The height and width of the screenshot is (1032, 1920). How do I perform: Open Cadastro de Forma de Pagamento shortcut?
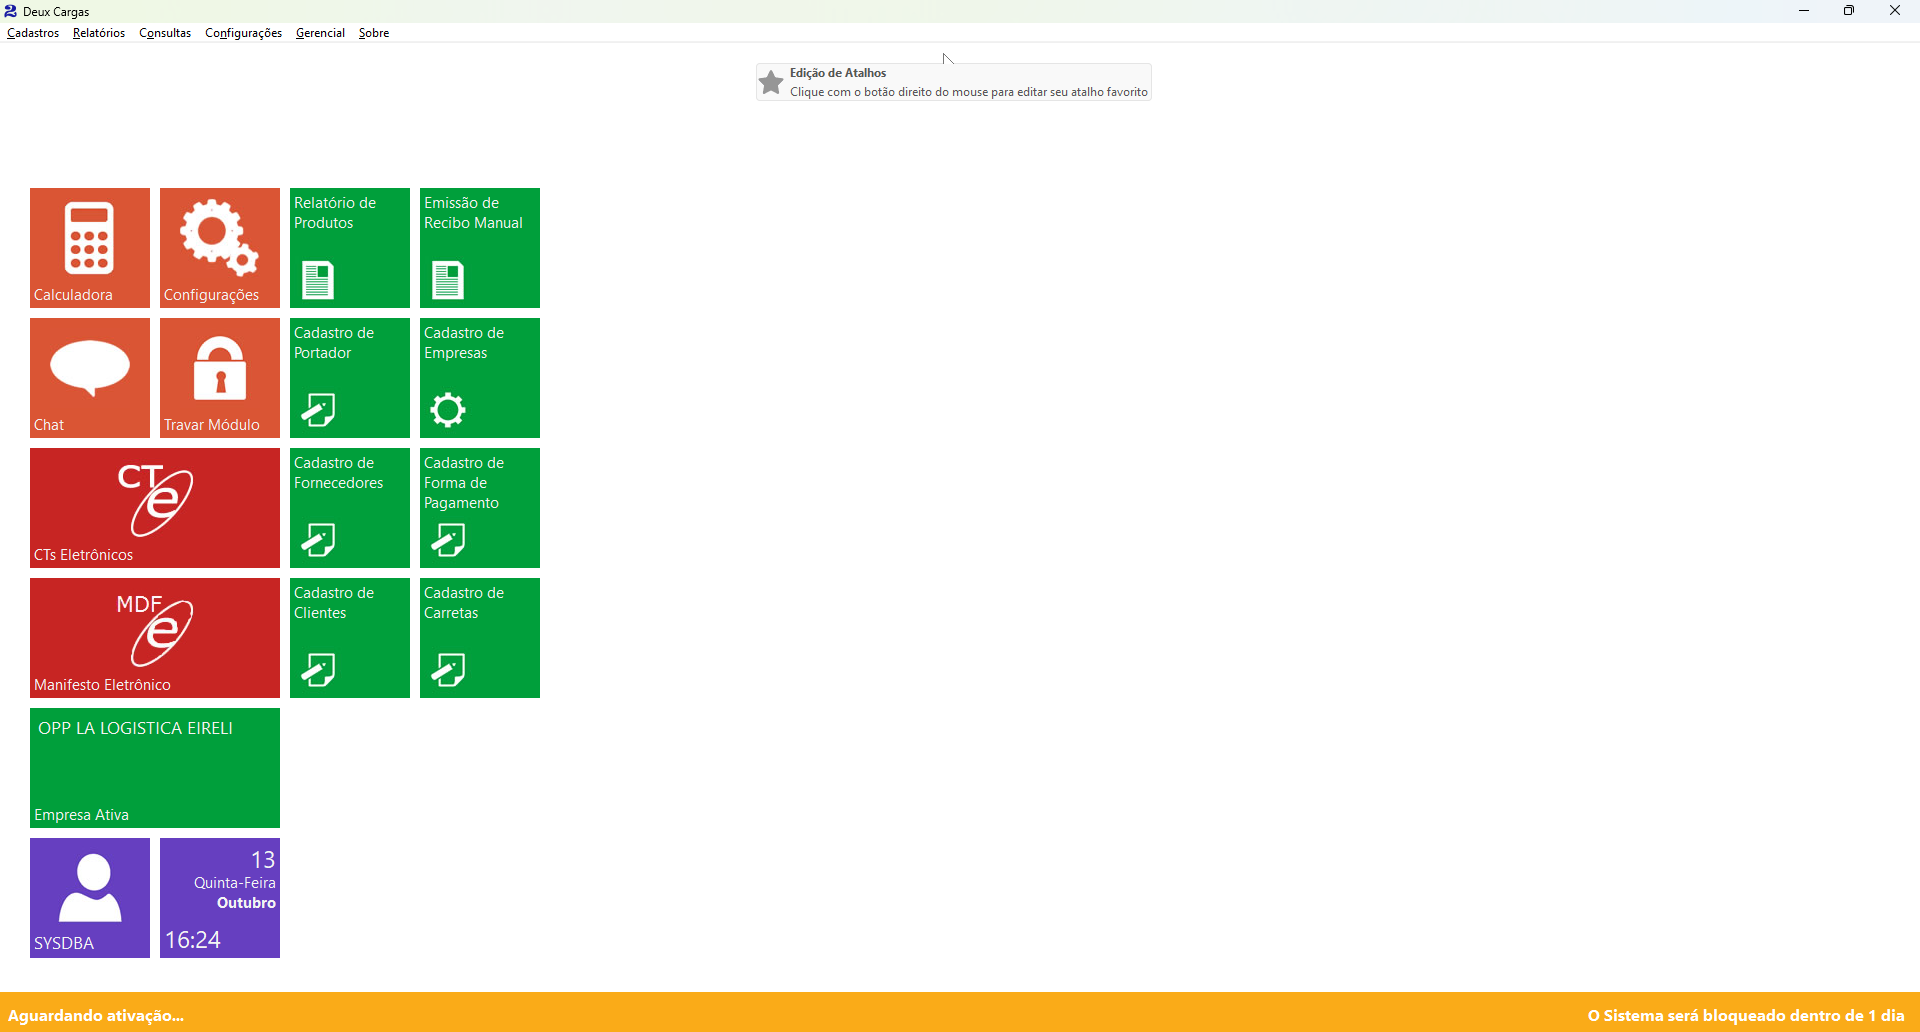[x=480, y=508]
